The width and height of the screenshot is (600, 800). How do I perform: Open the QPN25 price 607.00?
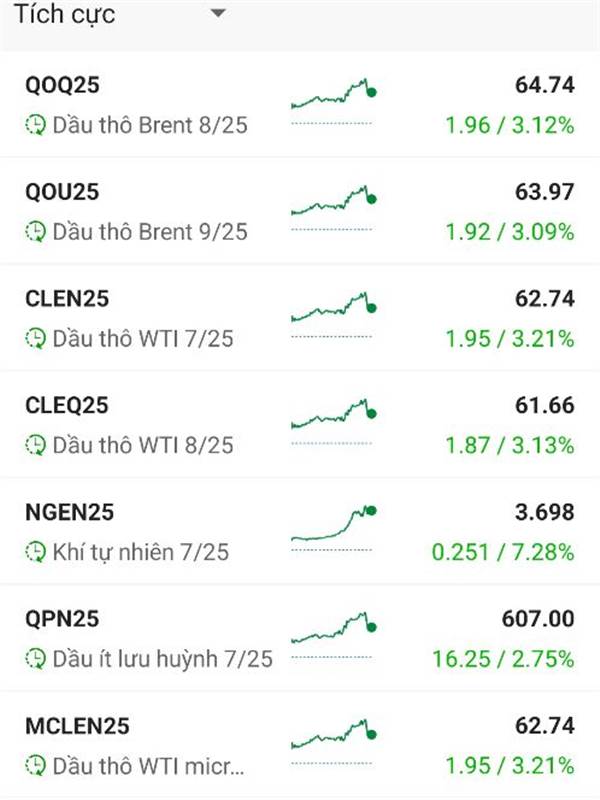[x=538, y=618]
